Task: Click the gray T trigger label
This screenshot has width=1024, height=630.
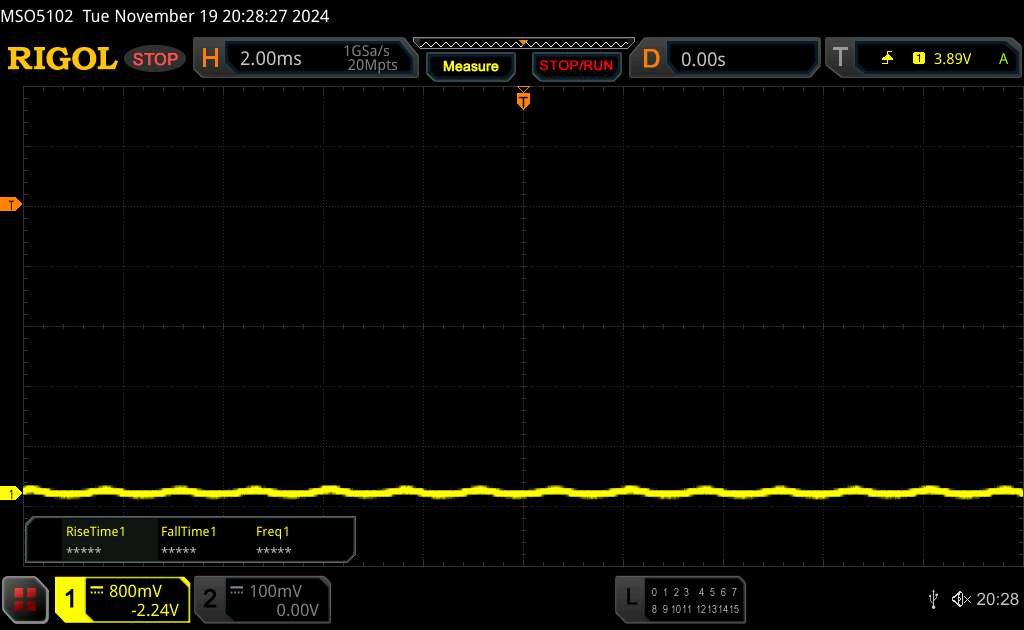Action: point(840,57)
